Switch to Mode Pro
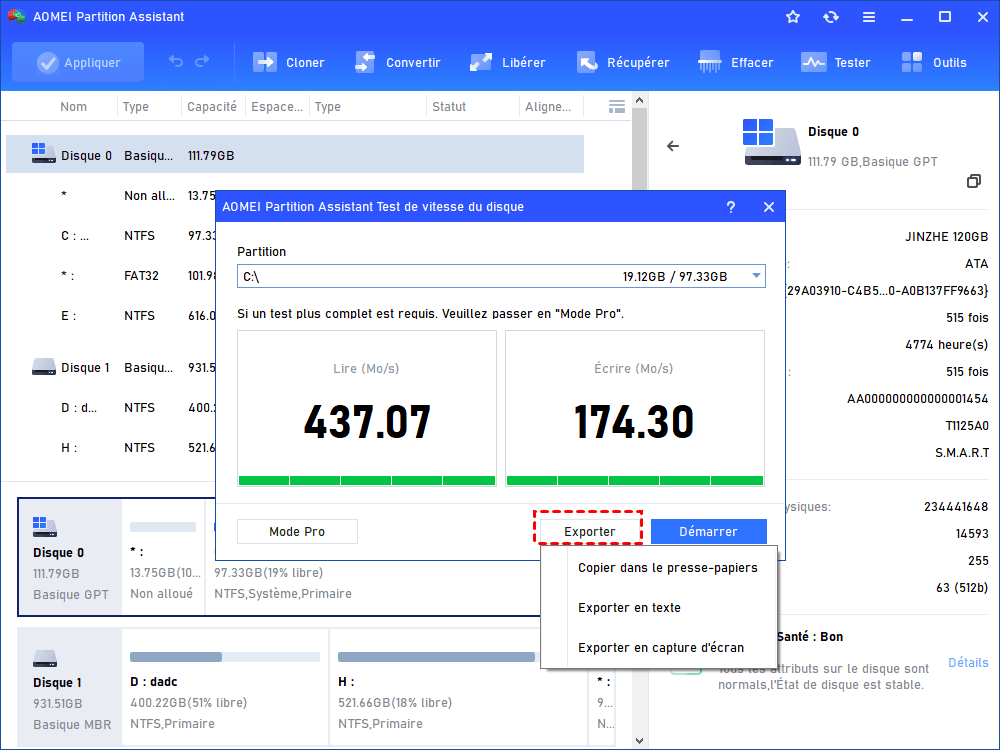 (x=297, y=532)
